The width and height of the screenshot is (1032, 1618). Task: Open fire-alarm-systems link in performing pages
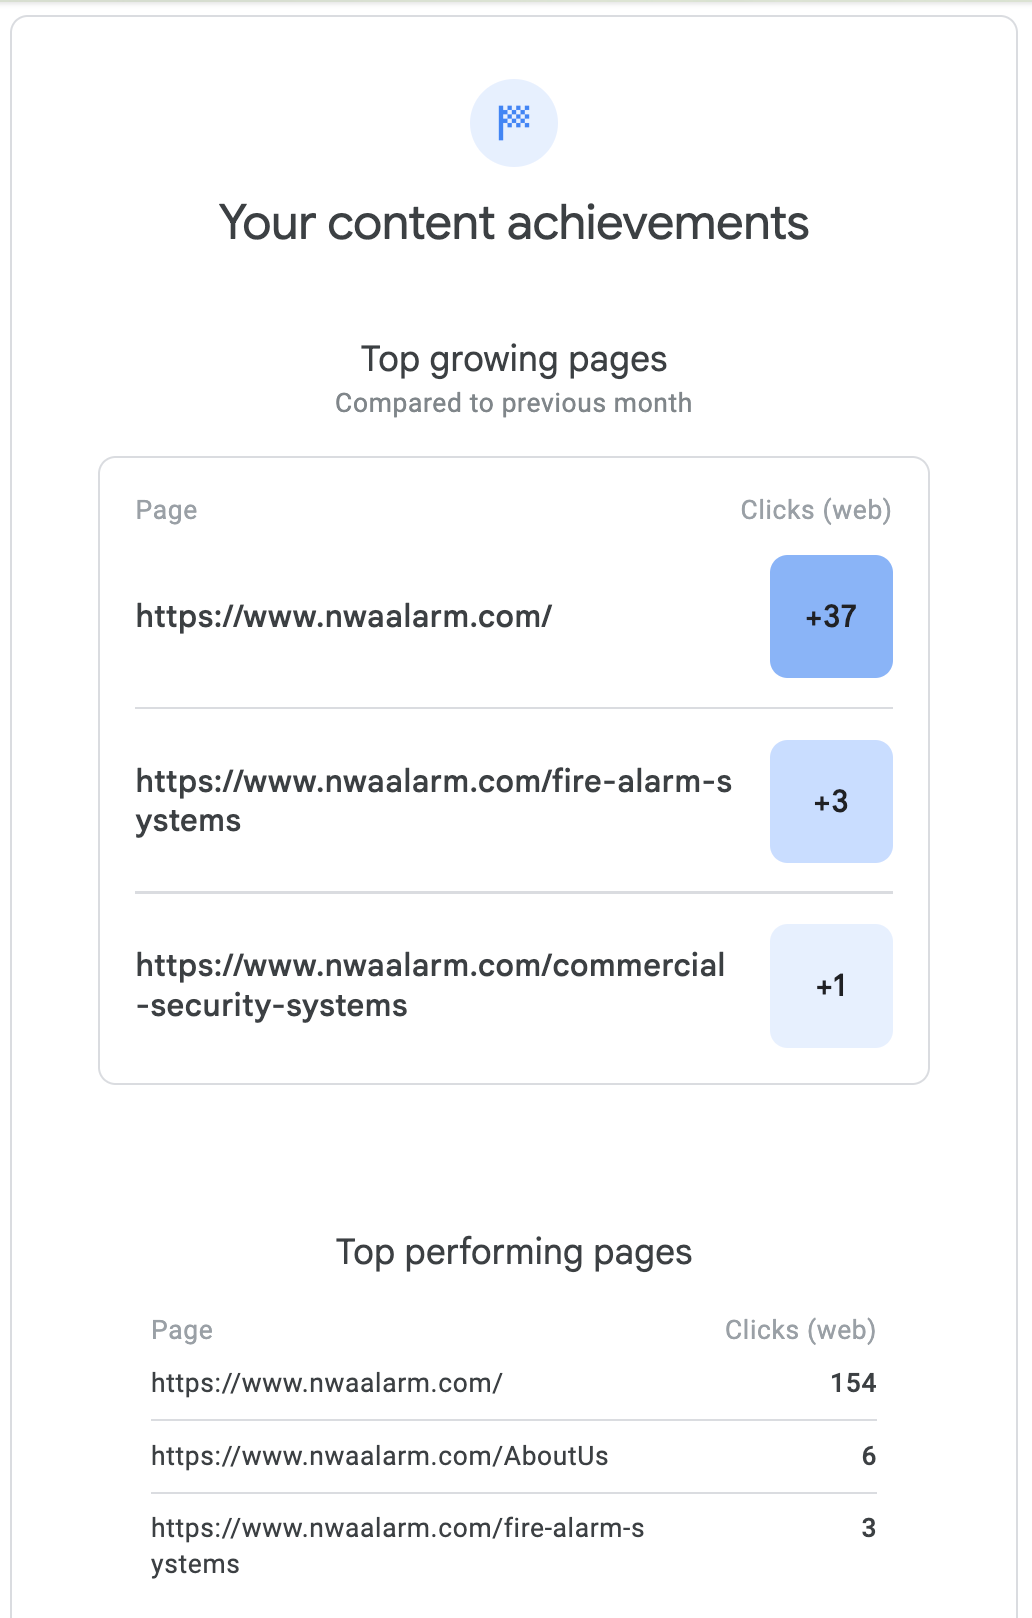[x=397, y=1545]
